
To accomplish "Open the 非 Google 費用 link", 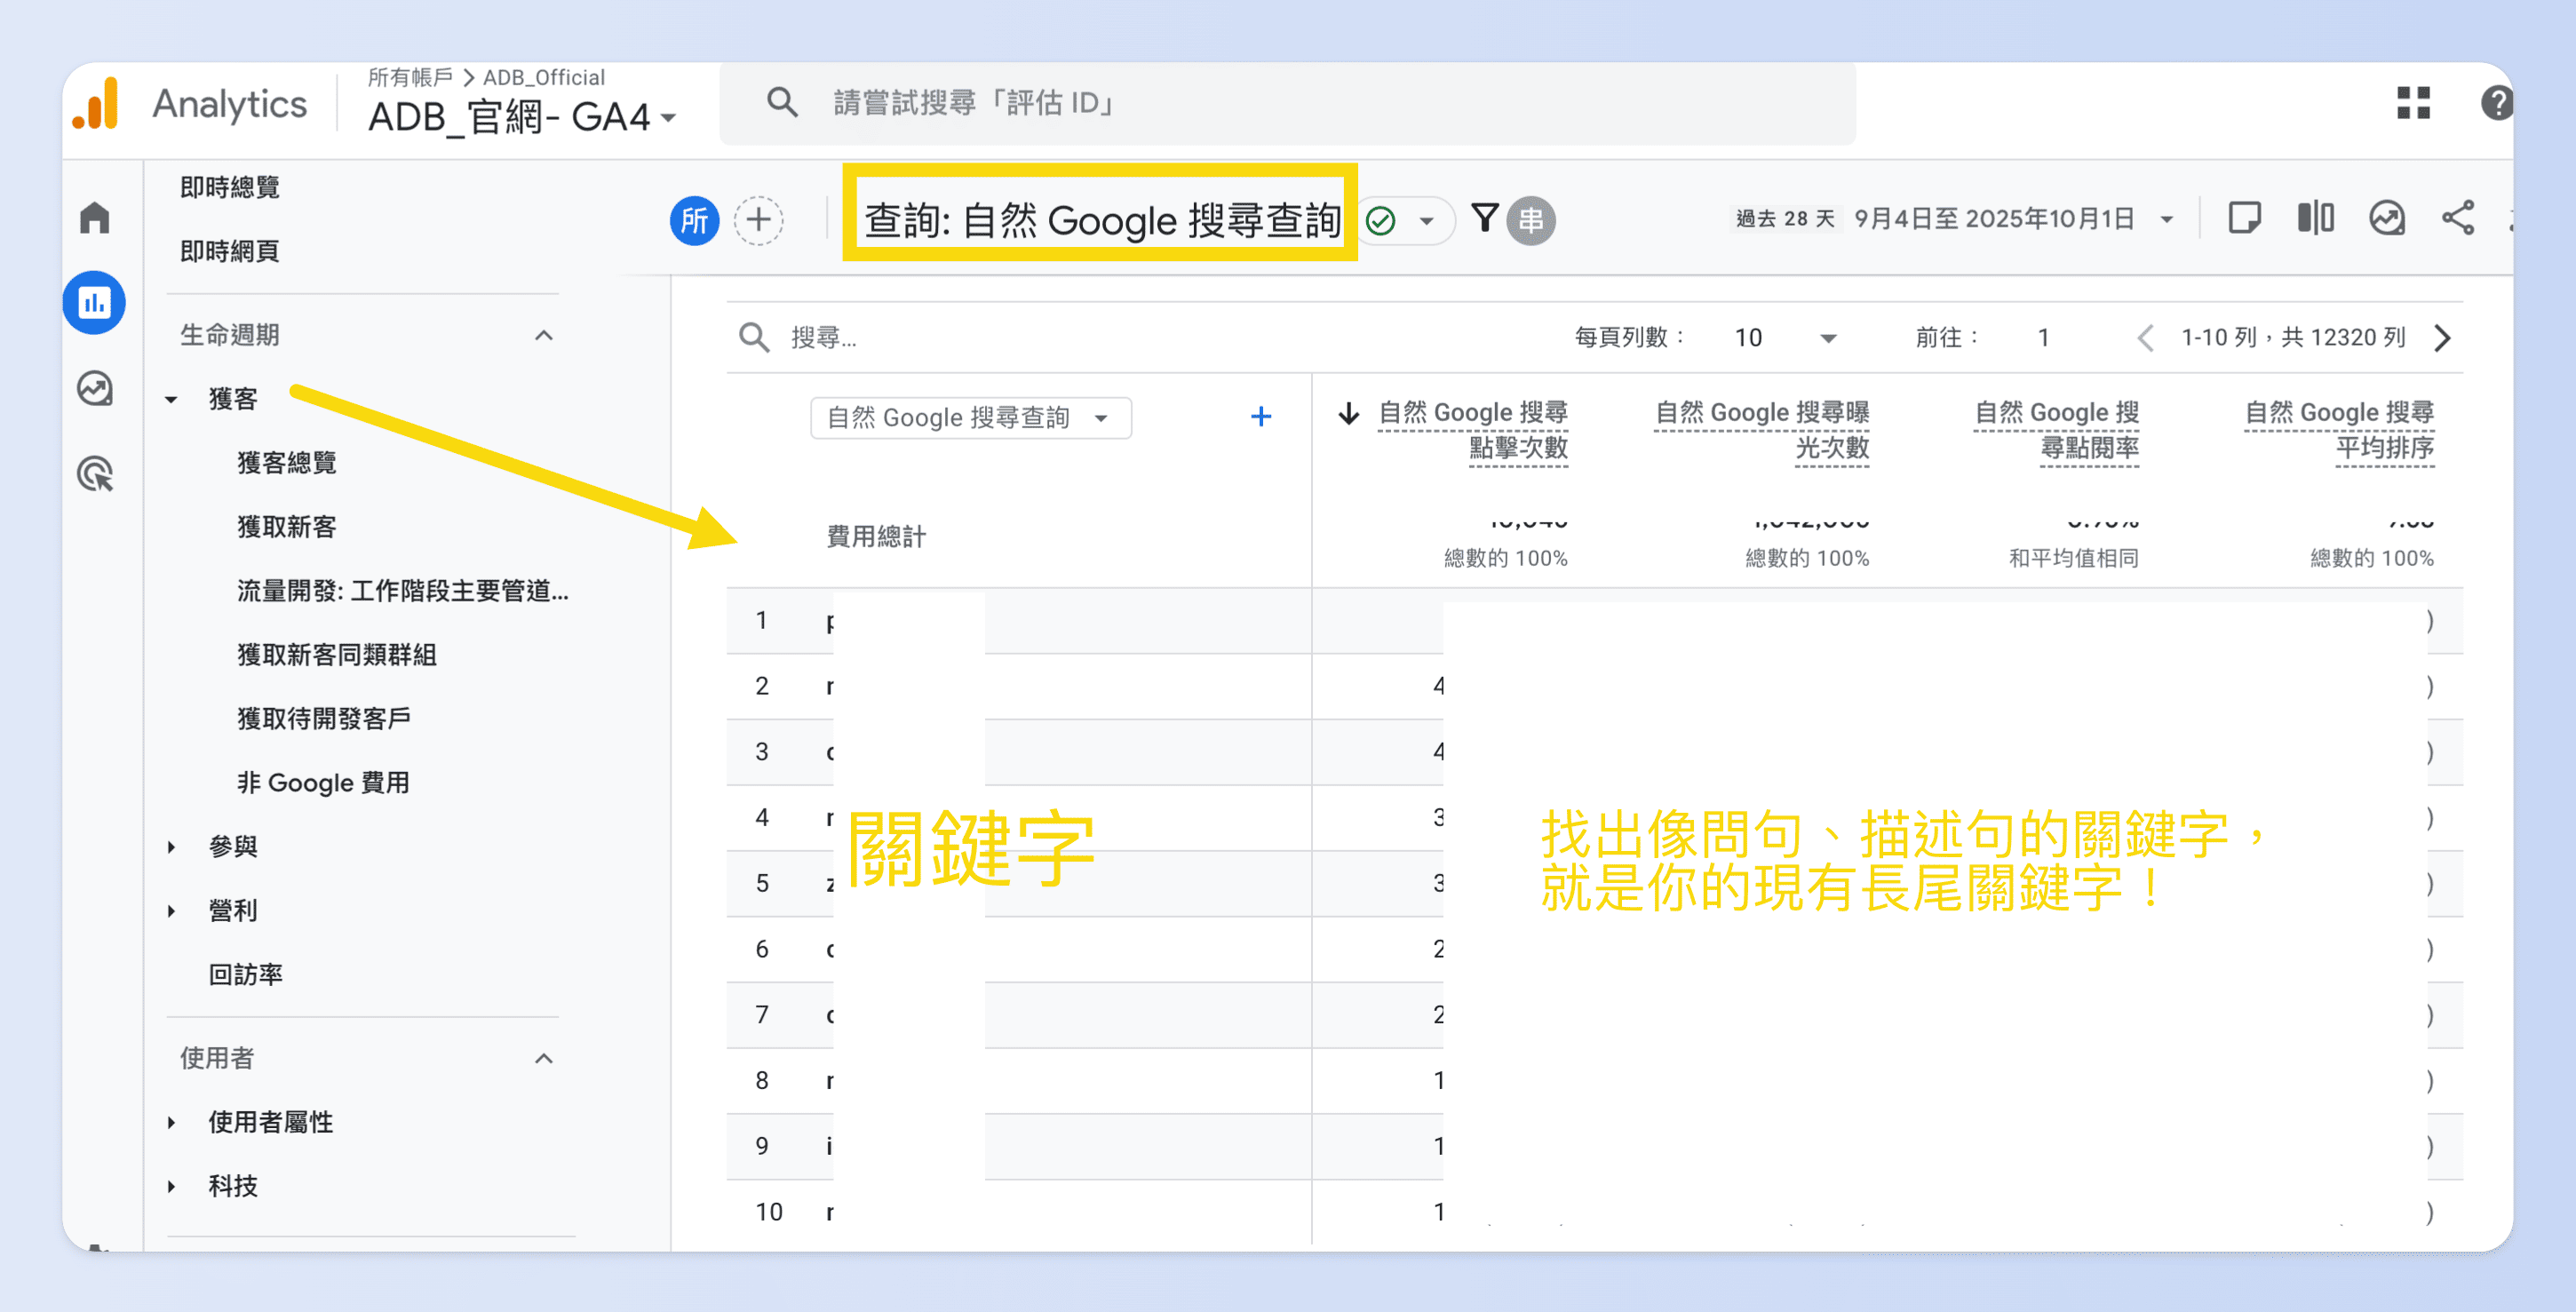I will click(322, 782).
